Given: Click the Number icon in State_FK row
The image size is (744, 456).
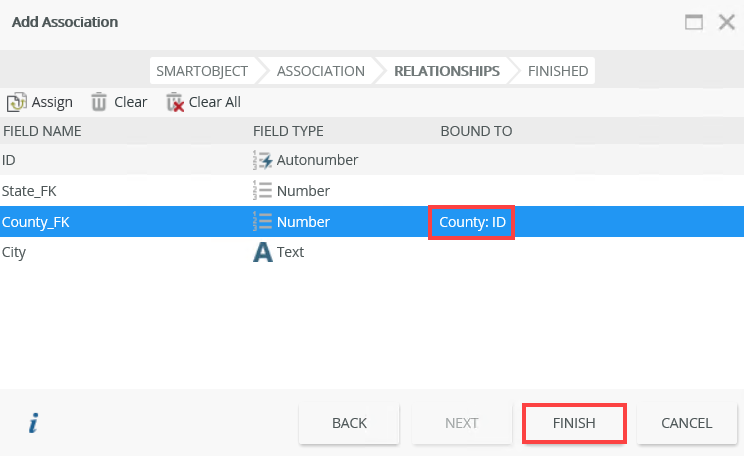Looking at the screenshot, I should pos(263,191).
